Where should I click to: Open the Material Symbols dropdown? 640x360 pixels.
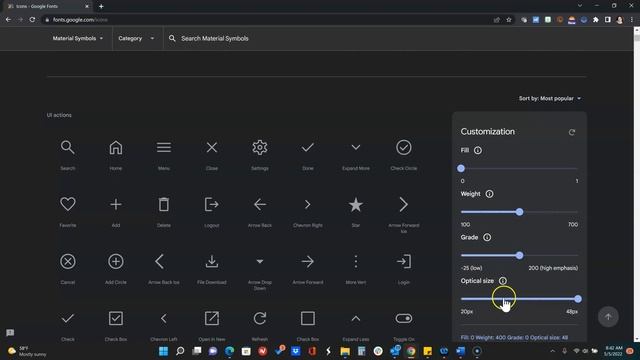click(78, 38)
